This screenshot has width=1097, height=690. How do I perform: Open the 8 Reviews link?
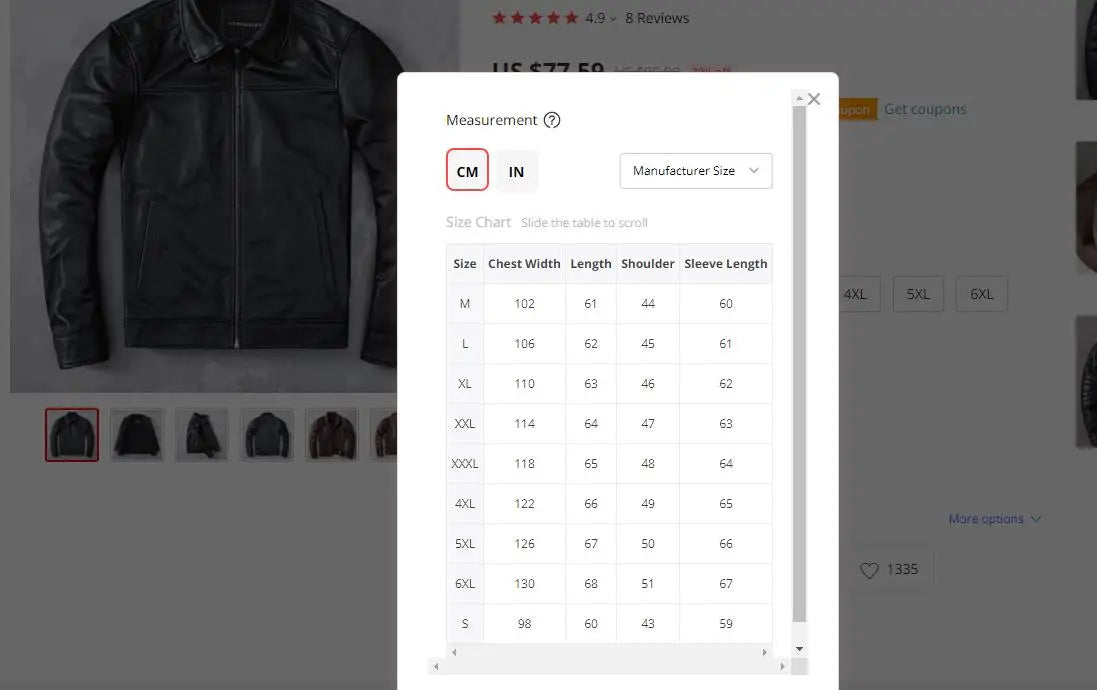pyautogui.click(x=656, y=18)
